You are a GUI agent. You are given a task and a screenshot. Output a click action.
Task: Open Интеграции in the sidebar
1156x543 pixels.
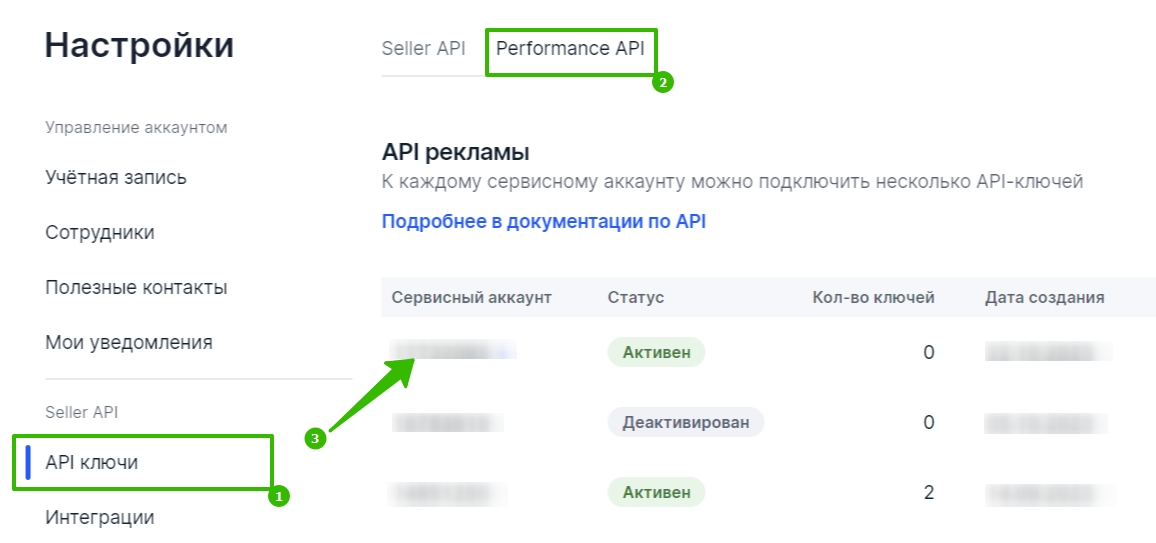[x=100, y=517]
